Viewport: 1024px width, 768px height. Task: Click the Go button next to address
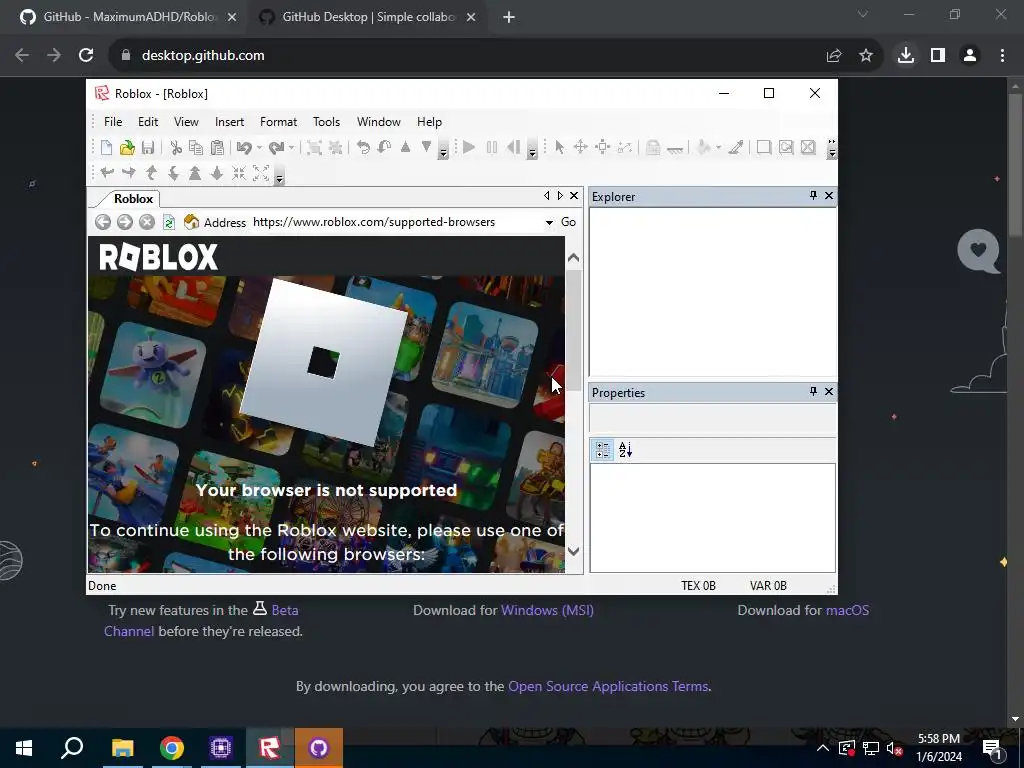[568, 222]
